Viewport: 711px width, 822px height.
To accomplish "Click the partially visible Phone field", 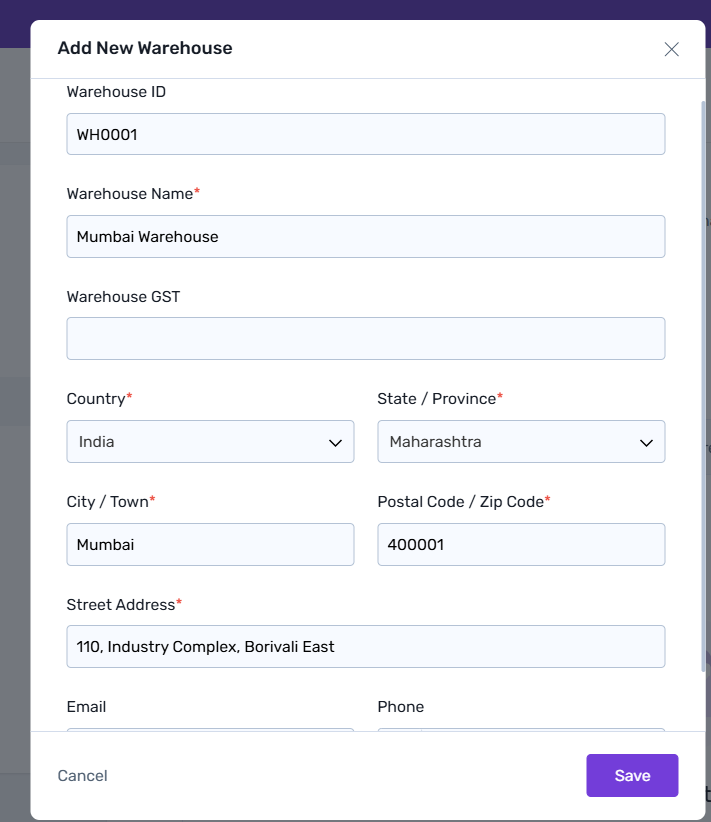I will click(x=520, y=730).
